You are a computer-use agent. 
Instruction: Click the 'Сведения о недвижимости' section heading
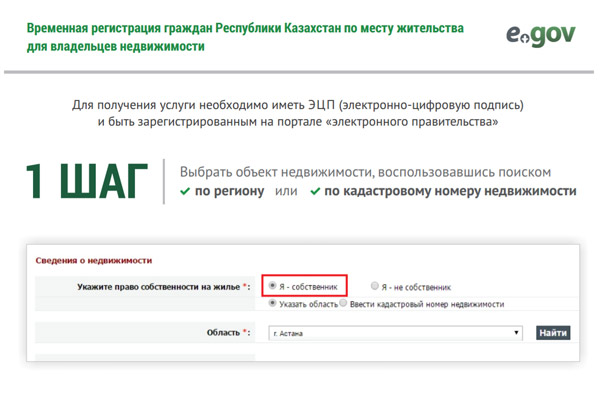(x=94, y=261)
